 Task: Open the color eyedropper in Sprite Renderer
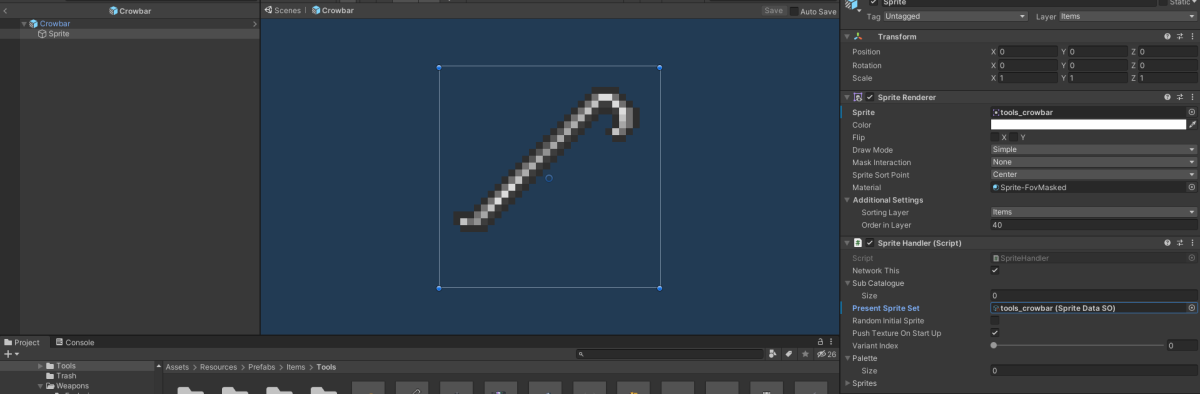[1192, 125]
